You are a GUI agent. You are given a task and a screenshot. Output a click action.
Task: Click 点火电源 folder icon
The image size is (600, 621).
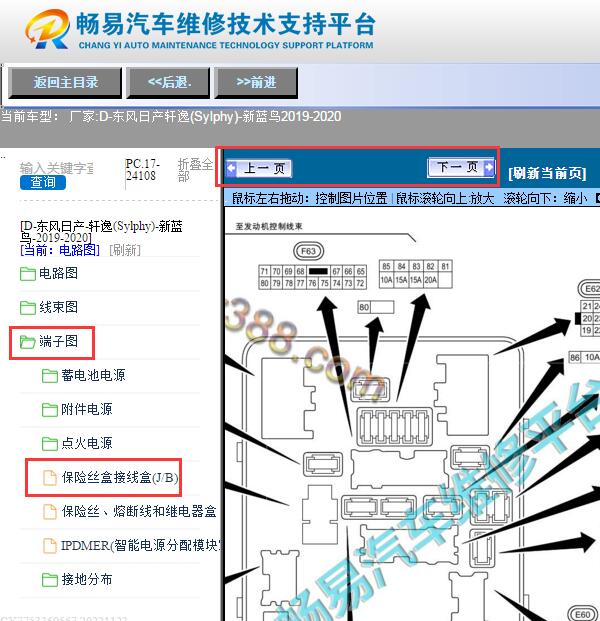(x=50, y=444)
